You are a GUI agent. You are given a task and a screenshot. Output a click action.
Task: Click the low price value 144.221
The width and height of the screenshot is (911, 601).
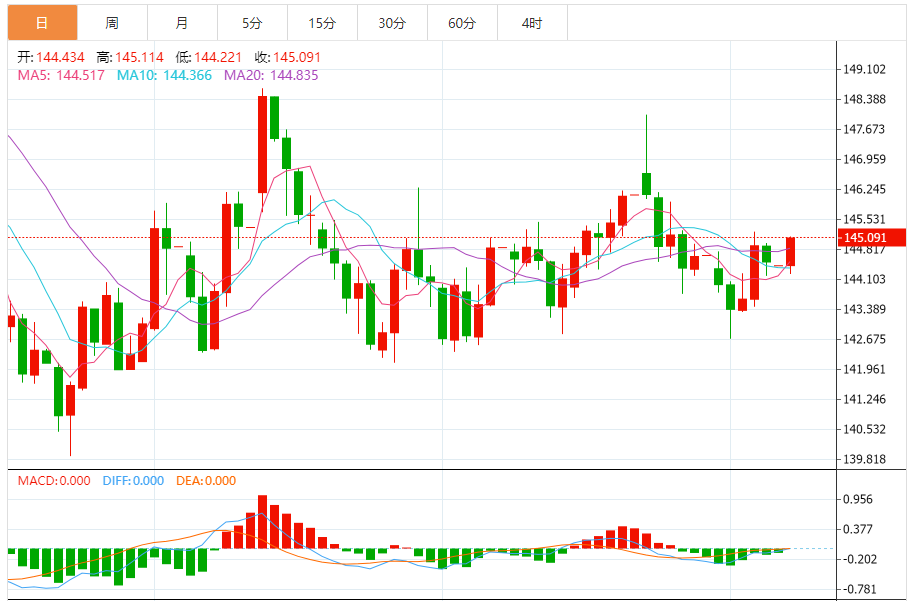218,58
